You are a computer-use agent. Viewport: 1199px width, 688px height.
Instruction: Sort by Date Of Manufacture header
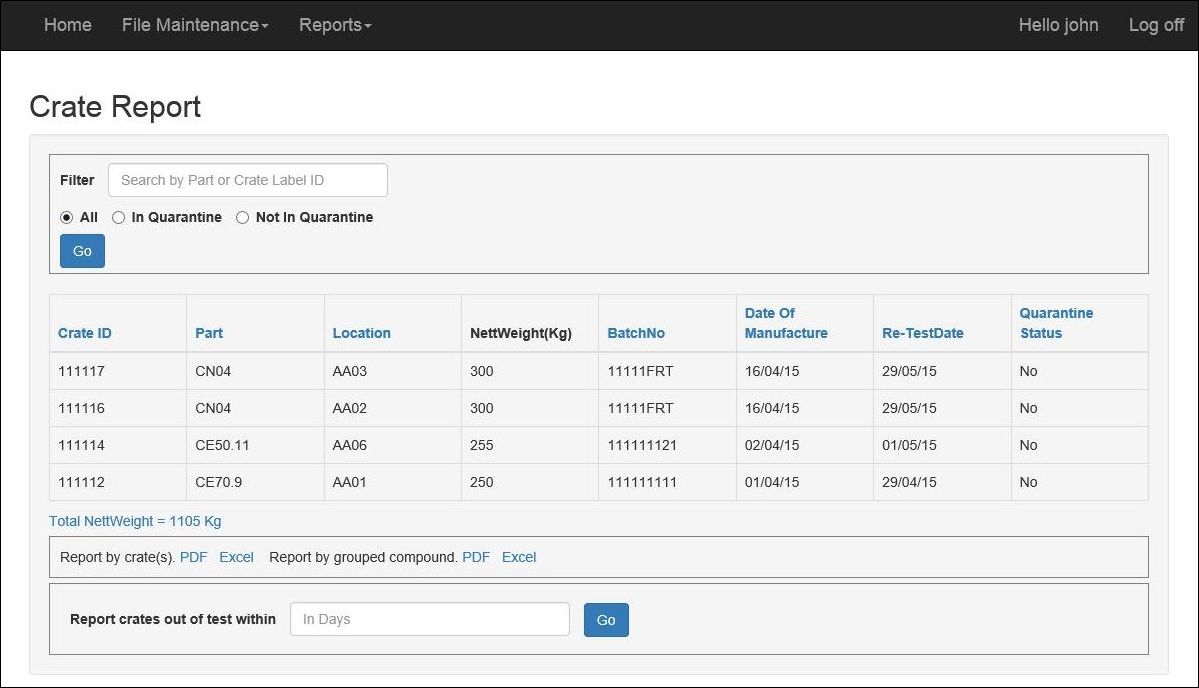pyautogui.click(x=785, y=323)
